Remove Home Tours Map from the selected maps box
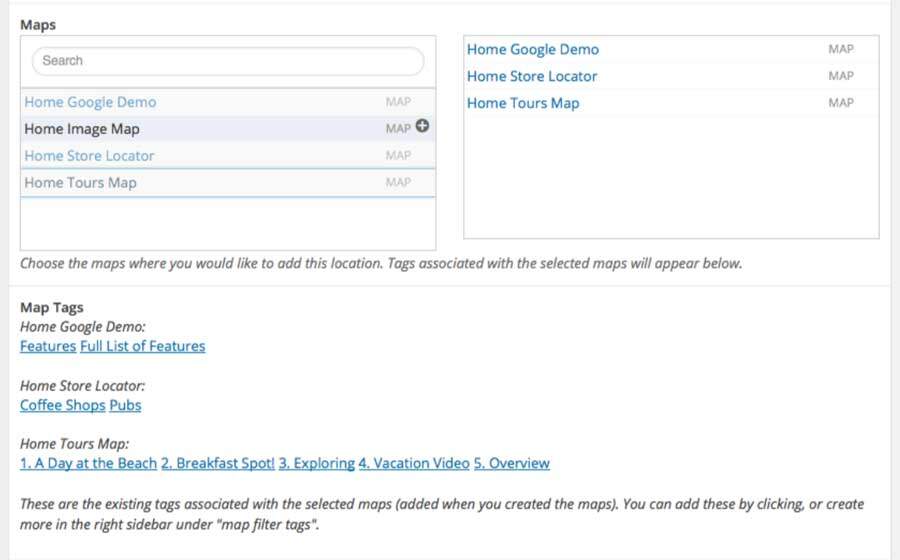 tap(522, 103)
